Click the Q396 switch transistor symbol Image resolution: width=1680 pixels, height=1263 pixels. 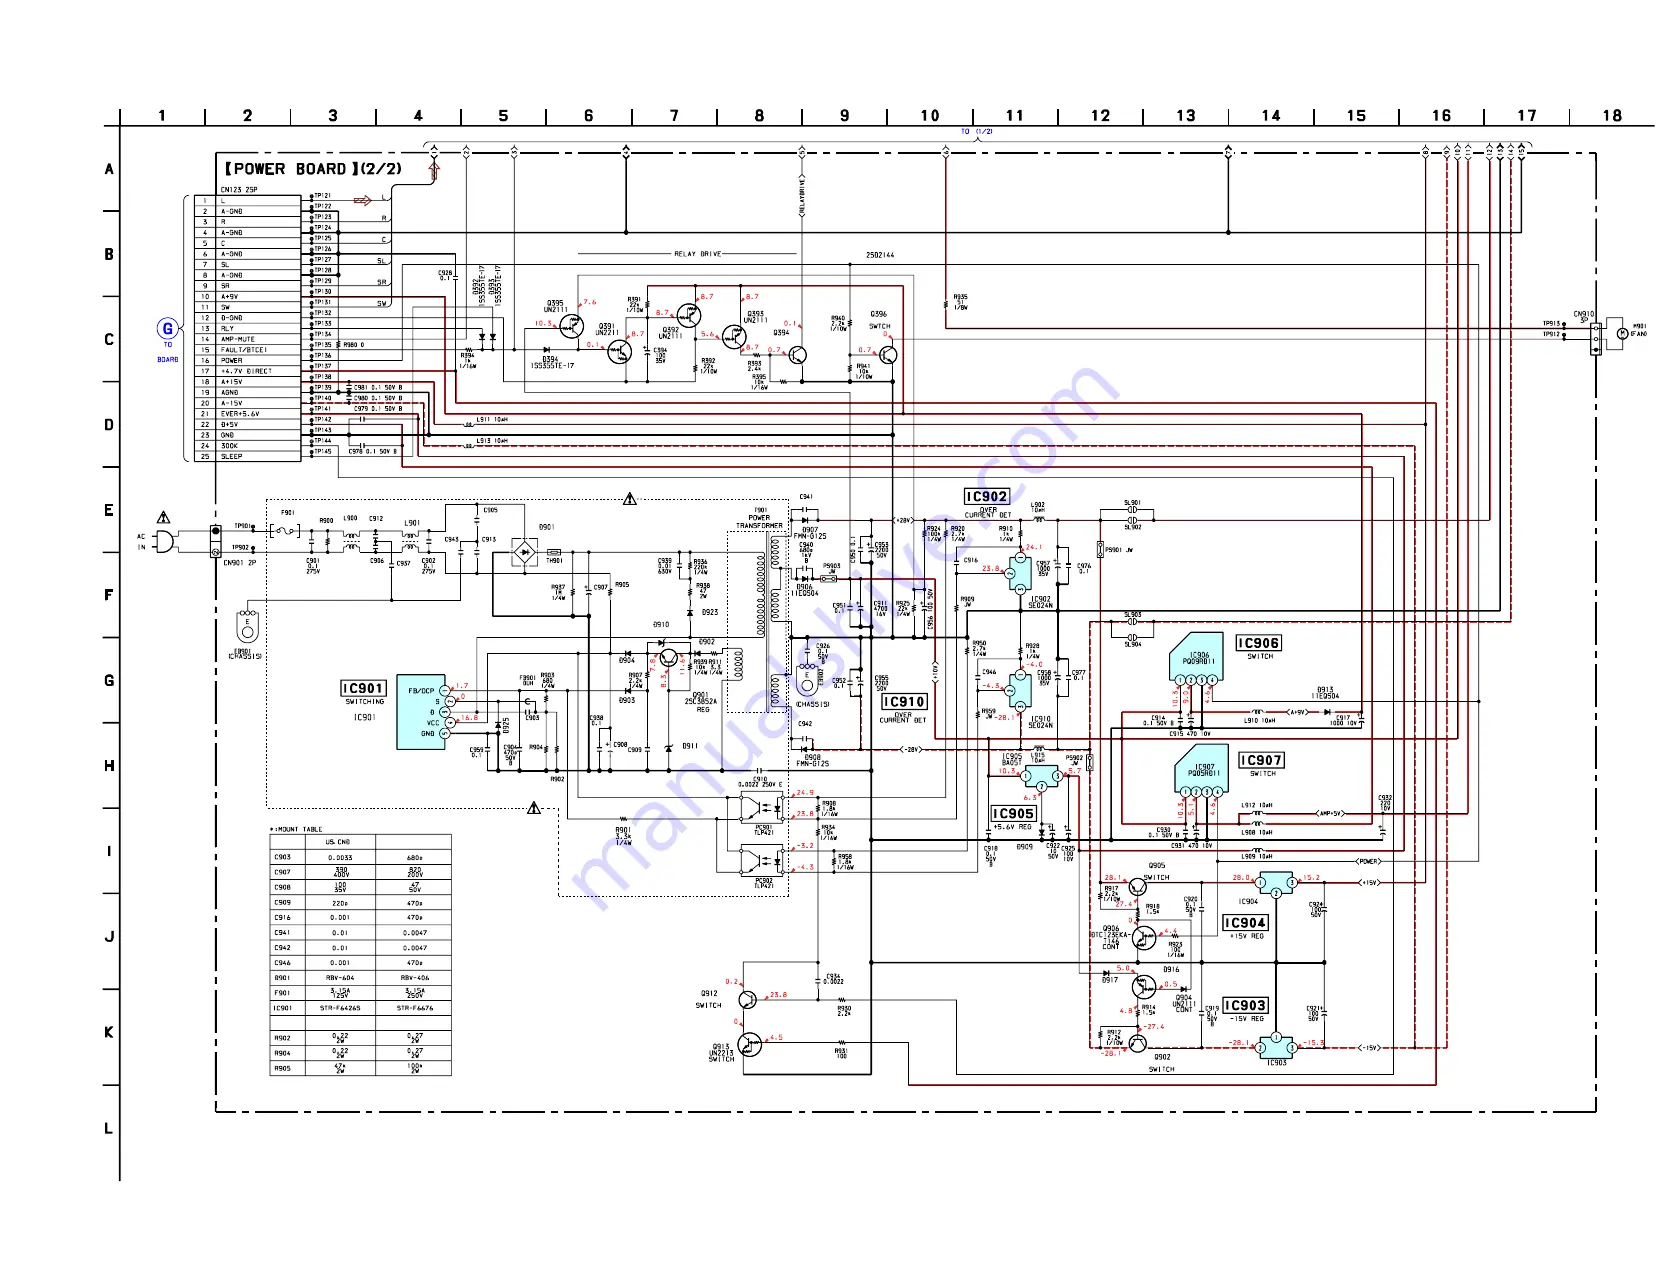click(x=887, y=354)
